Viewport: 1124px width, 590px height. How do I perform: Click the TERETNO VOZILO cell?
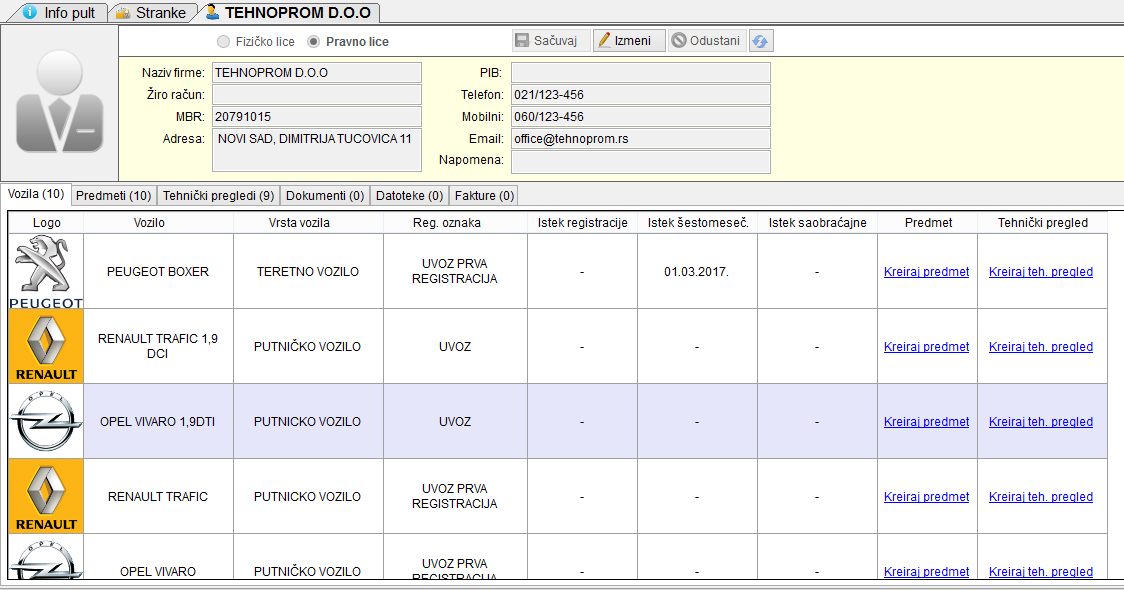(x=308, y=272)
